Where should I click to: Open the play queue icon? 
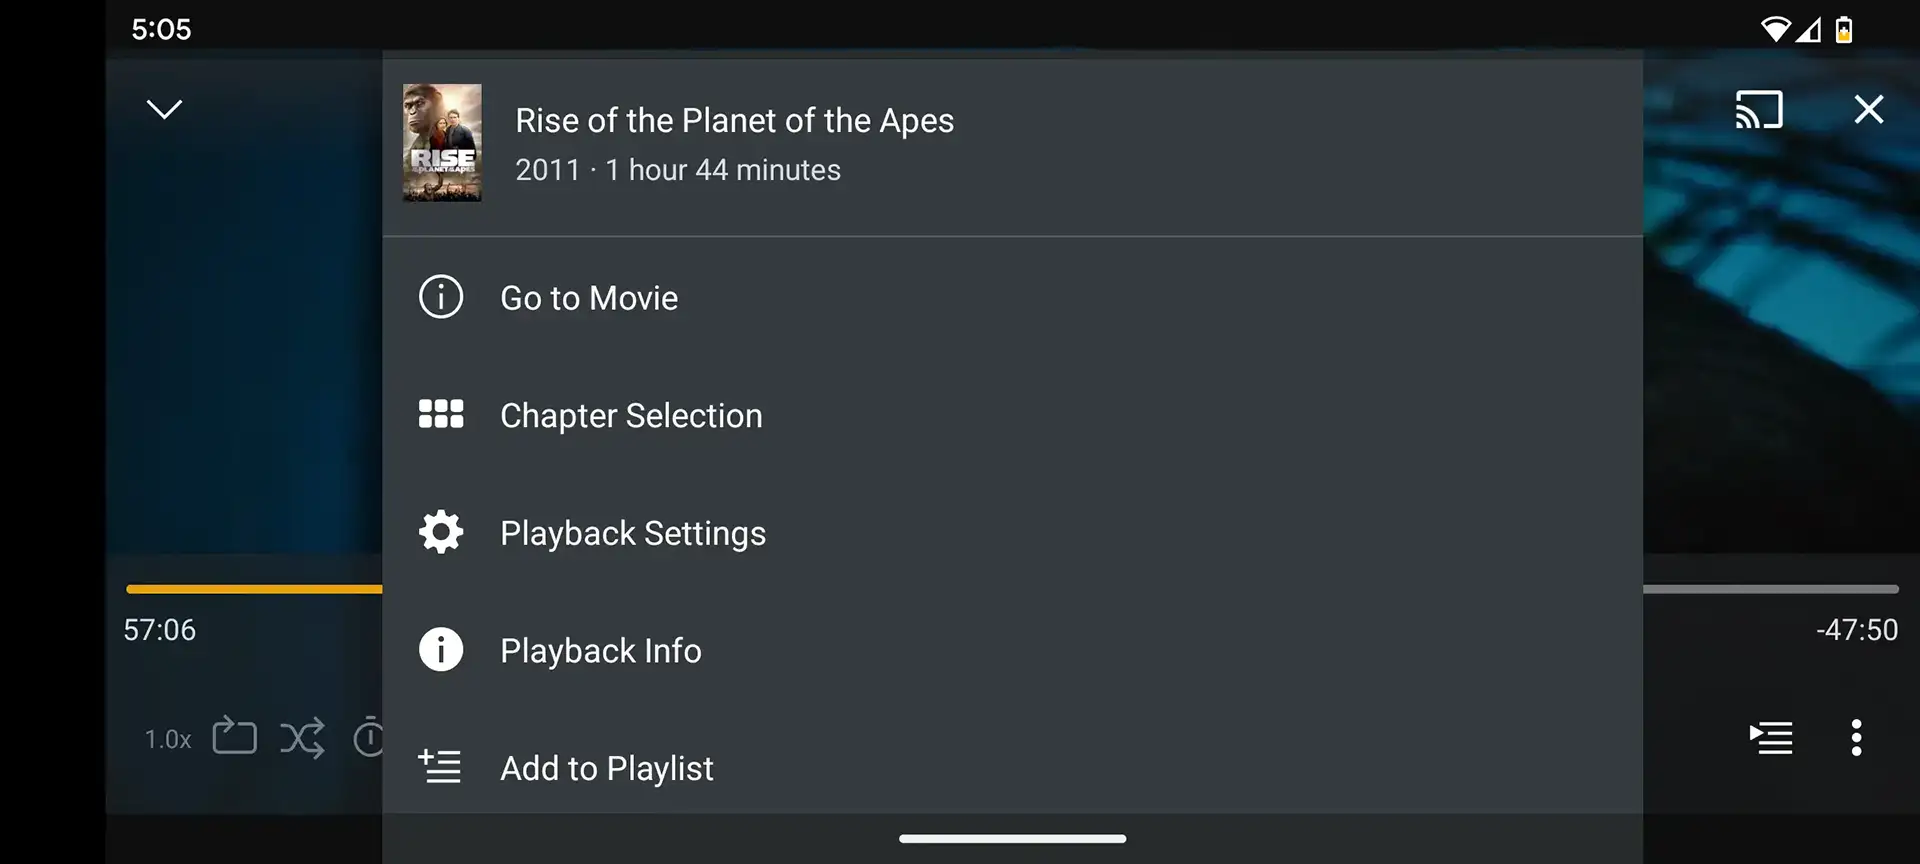pos(1771,737)
